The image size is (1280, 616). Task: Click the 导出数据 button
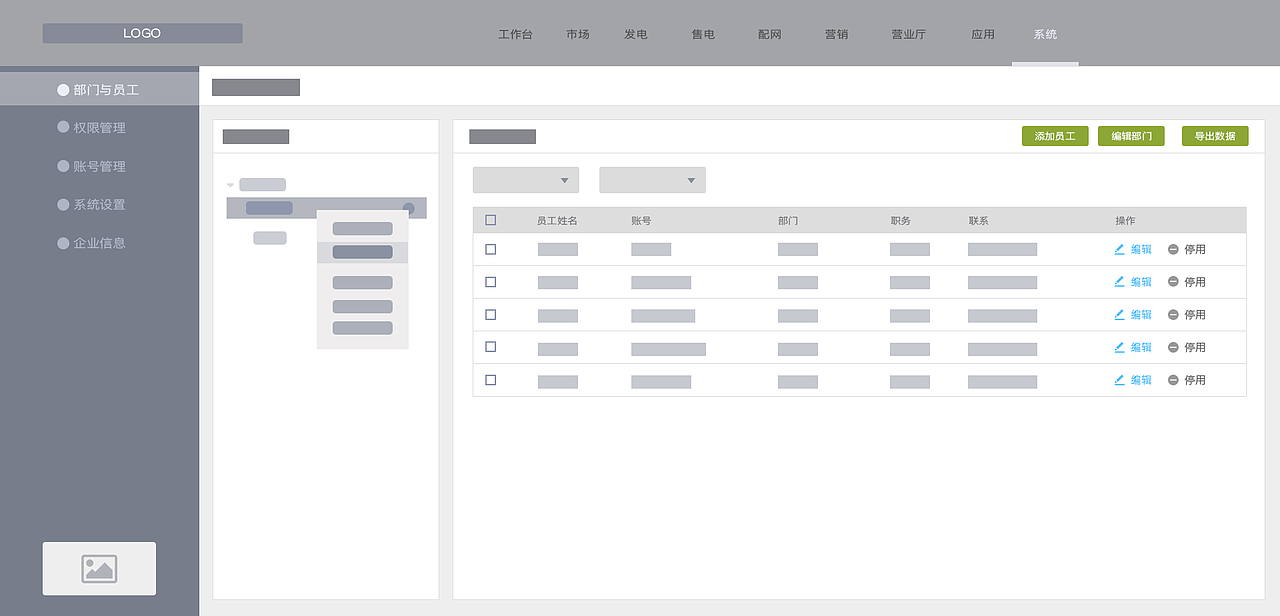pos(1215,136)
